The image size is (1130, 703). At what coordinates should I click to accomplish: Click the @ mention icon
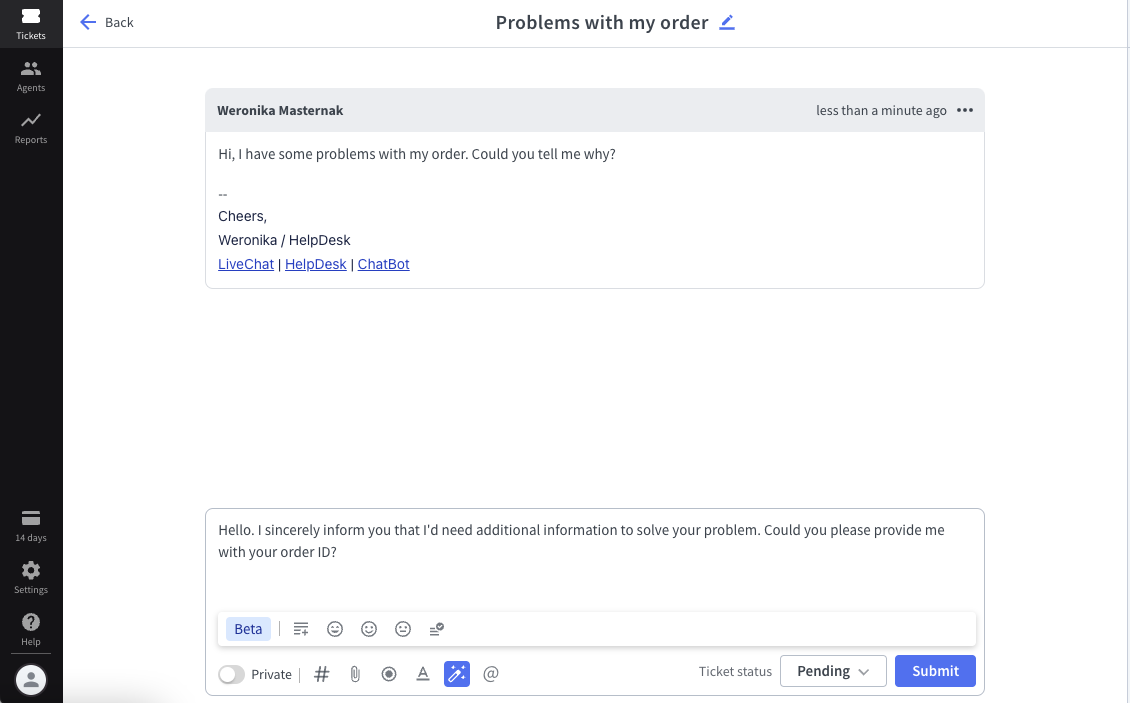[x=490, y=674]
